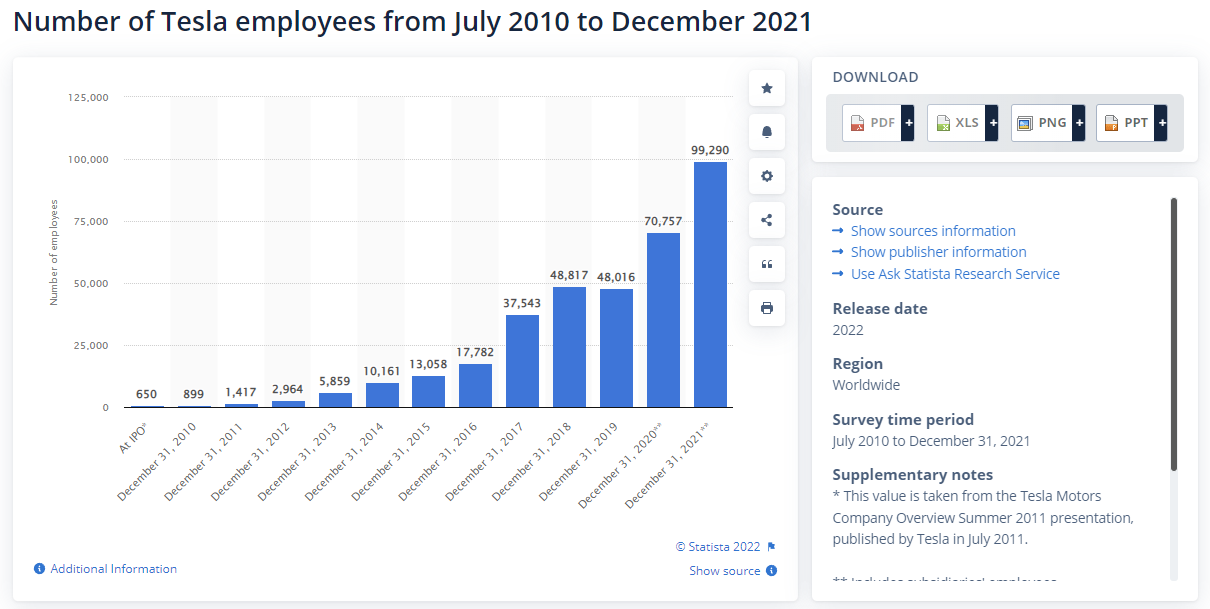Click info icon beside Additional Information
This screenshot has height=609, width=1210.
click(x=40, y=569)
